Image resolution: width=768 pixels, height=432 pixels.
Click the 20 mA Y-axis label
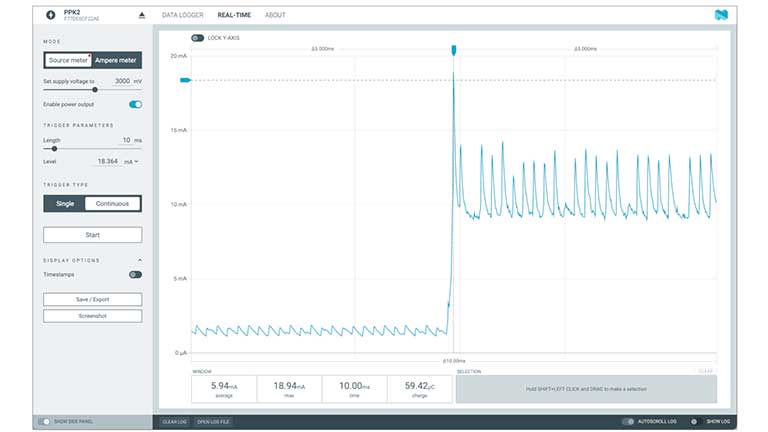pos(179,56)
